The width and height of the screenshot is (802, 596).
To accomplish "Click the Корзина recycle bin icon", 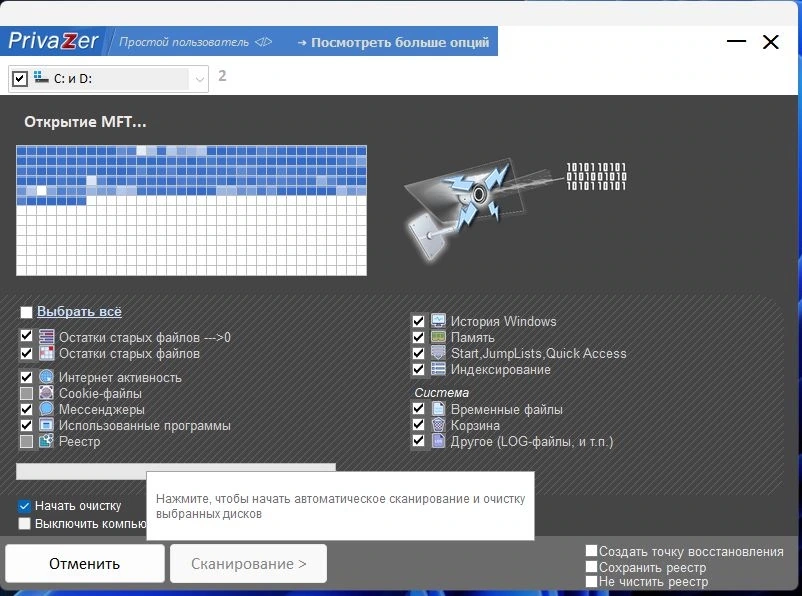I will pos(438,425).
